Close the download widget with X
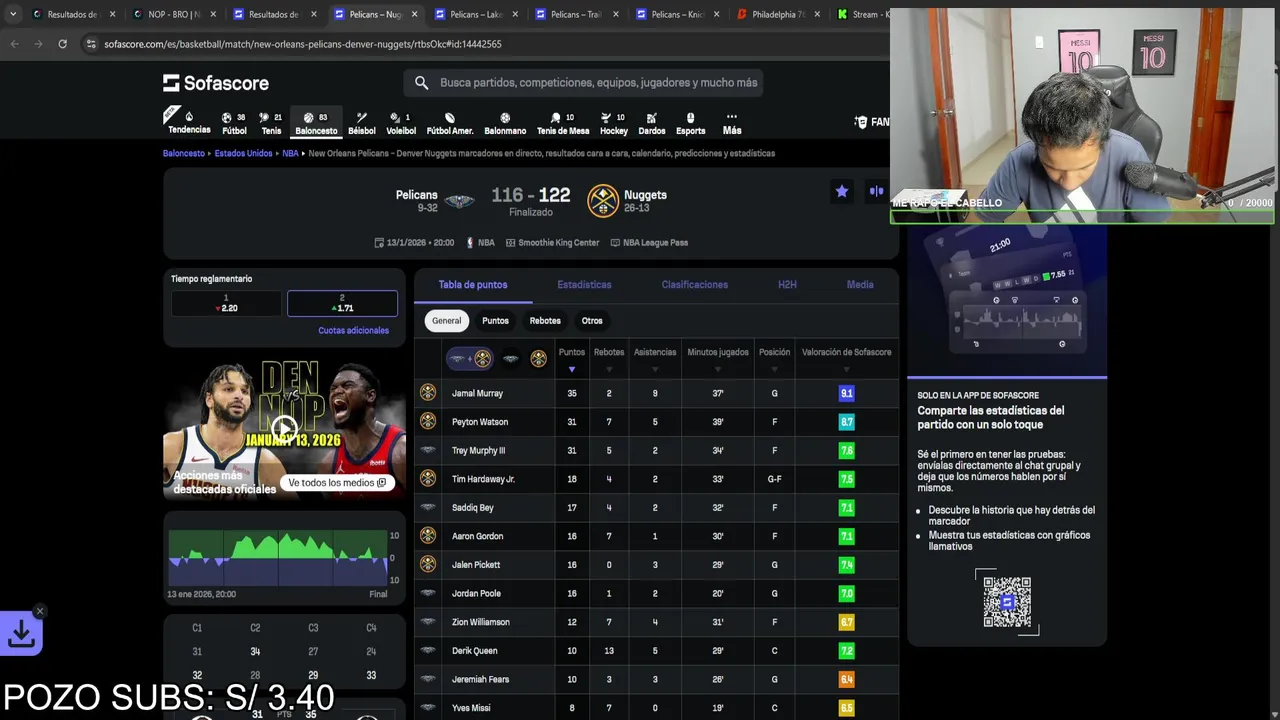1280x720 pixels. [x=40, y=611]
